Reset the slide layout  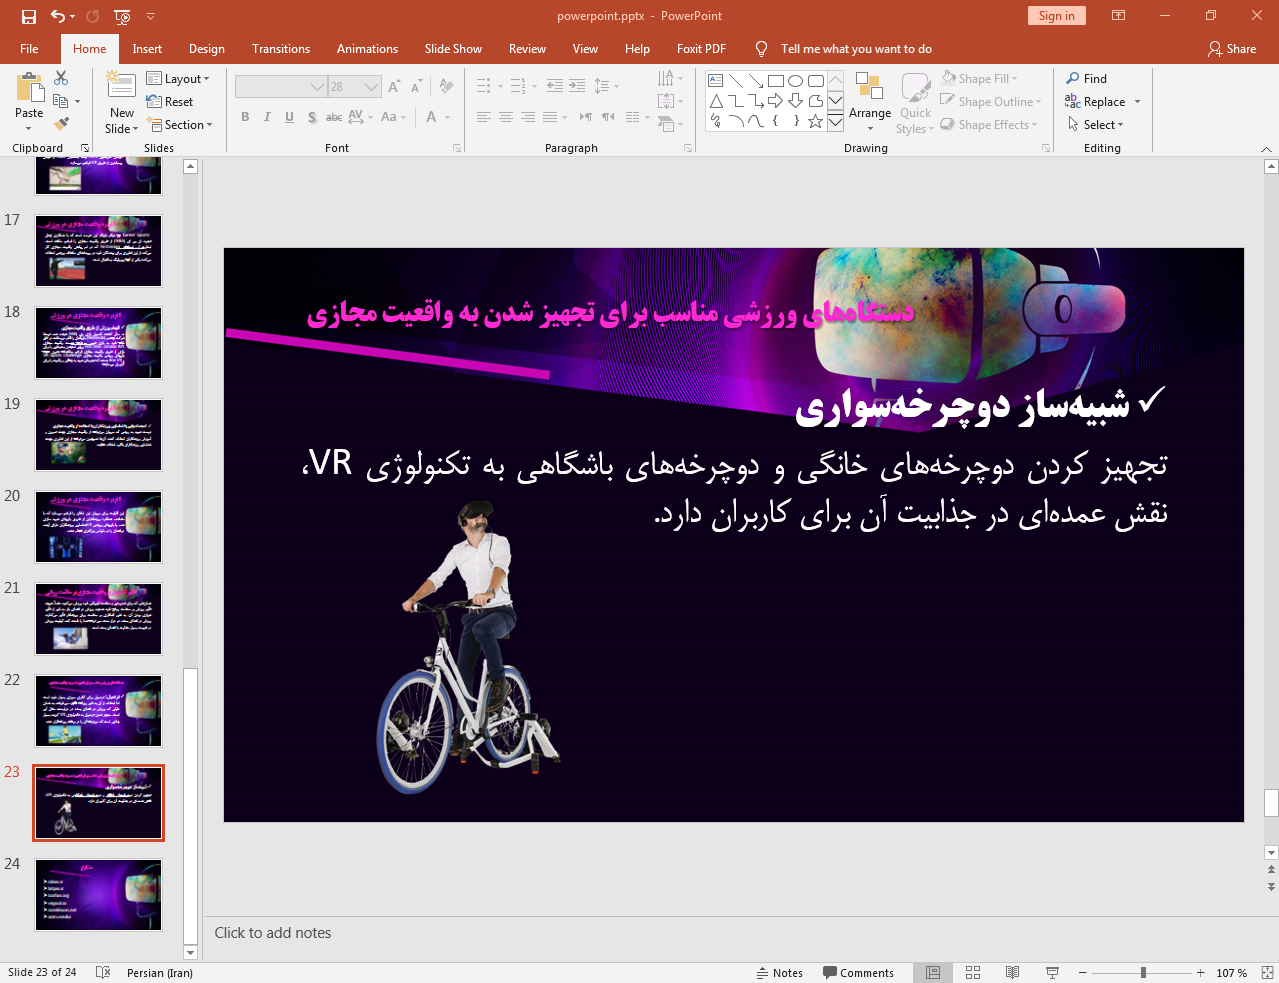pyautogui.click(x=170, y=102)
